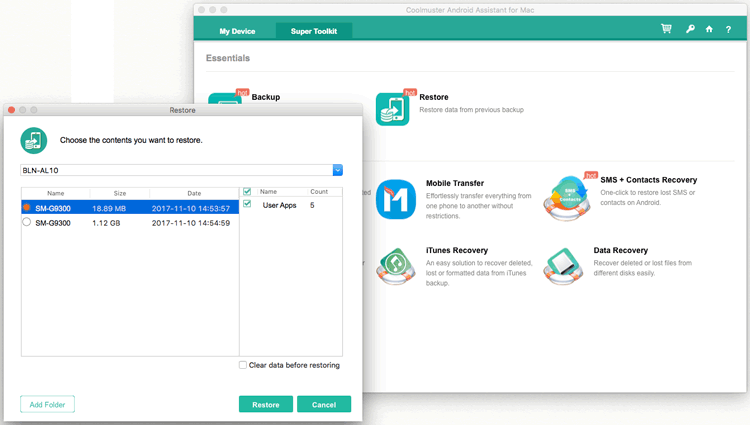Click the User Apps row label
This screenshot has height=425, width=750.
(279, 205)
